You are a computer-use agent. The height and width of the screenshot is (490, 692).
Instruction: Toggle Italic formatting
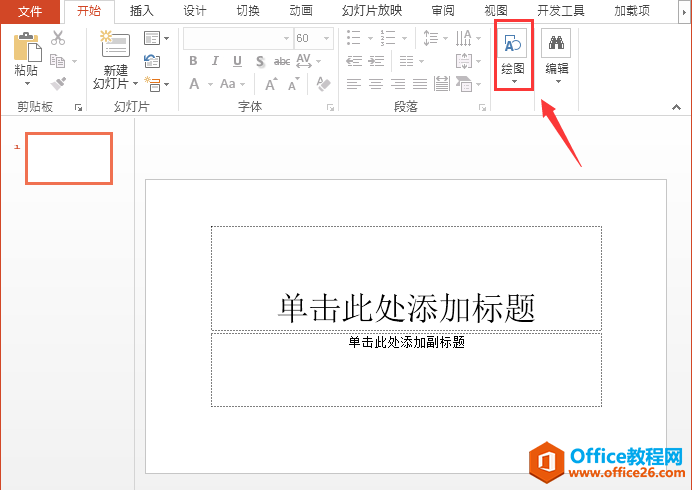(x=215, y=61)
